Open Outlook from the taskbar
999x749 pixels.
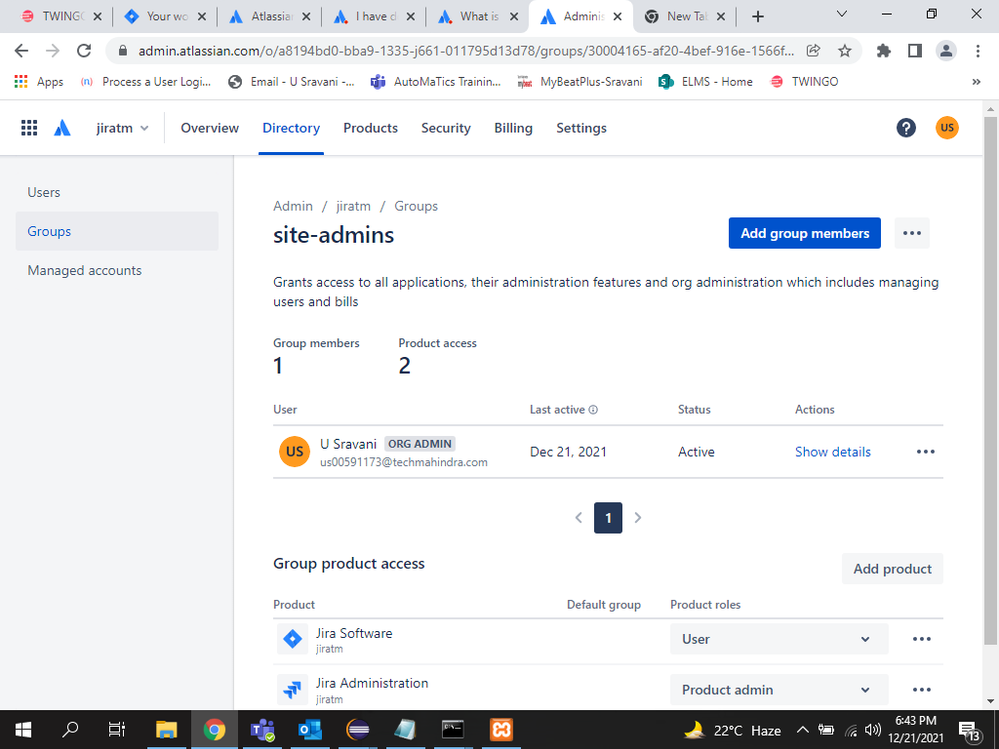[x=310, y=729]
